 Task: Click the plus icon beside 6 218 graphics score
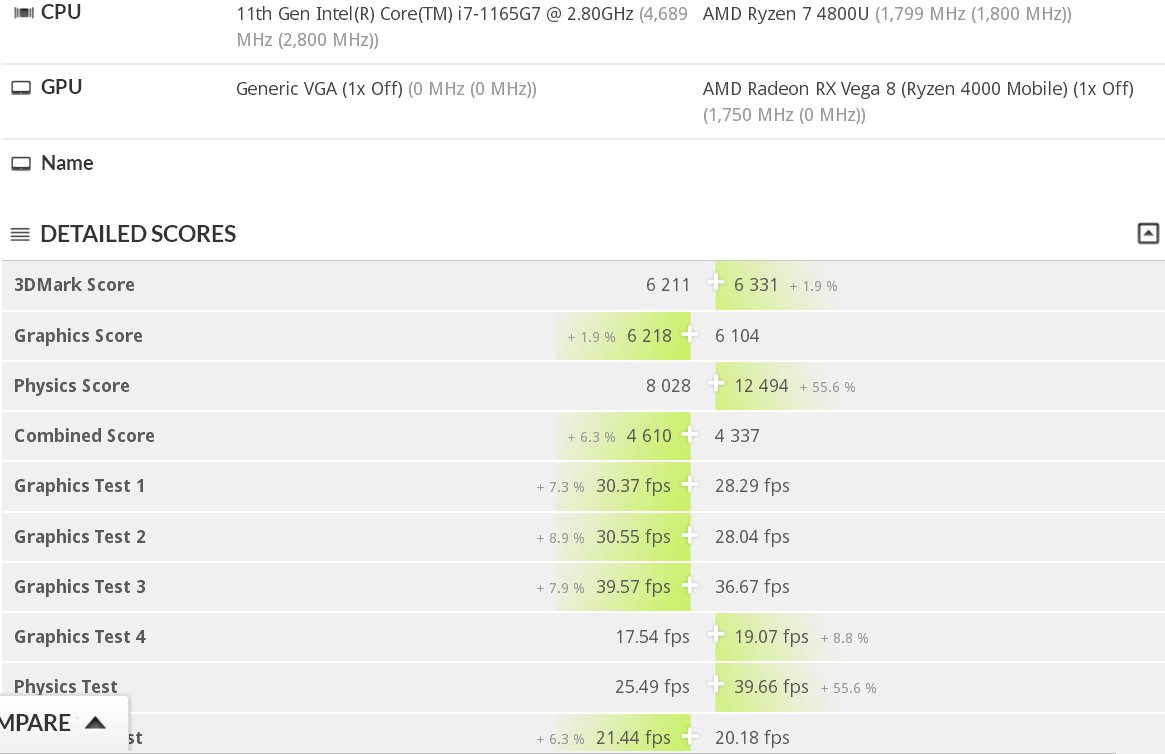pyautogui.click(x=689, y=335)
